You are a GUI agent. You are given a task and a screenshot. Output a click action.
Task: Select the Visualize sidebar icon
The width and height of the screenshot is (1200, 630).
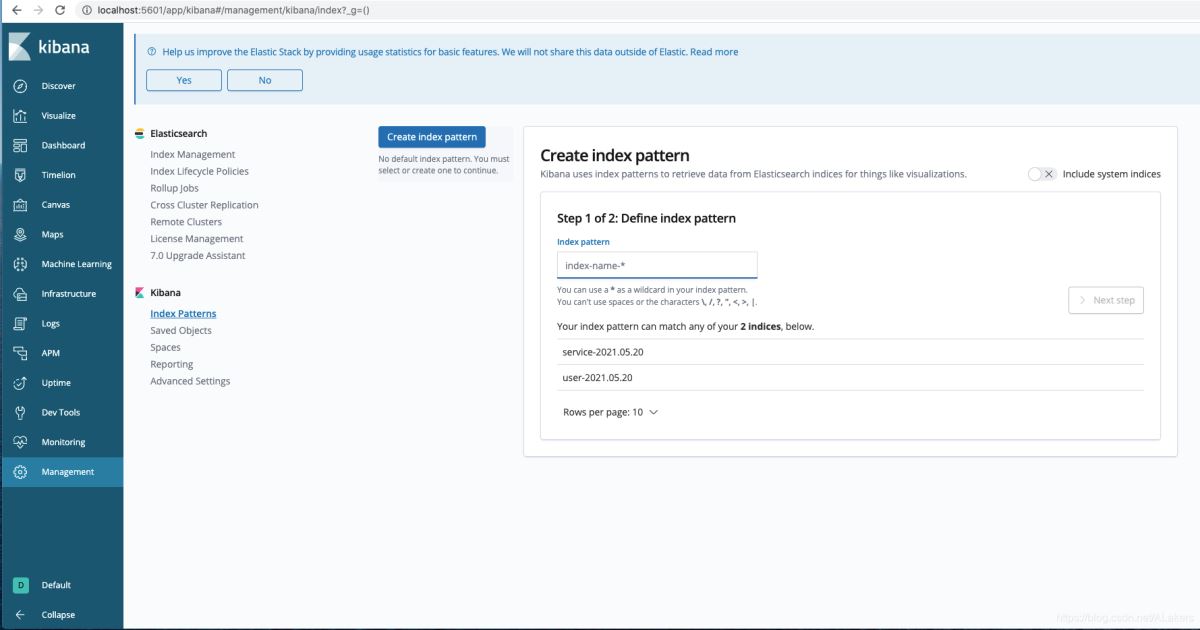[x=22, y=115]
